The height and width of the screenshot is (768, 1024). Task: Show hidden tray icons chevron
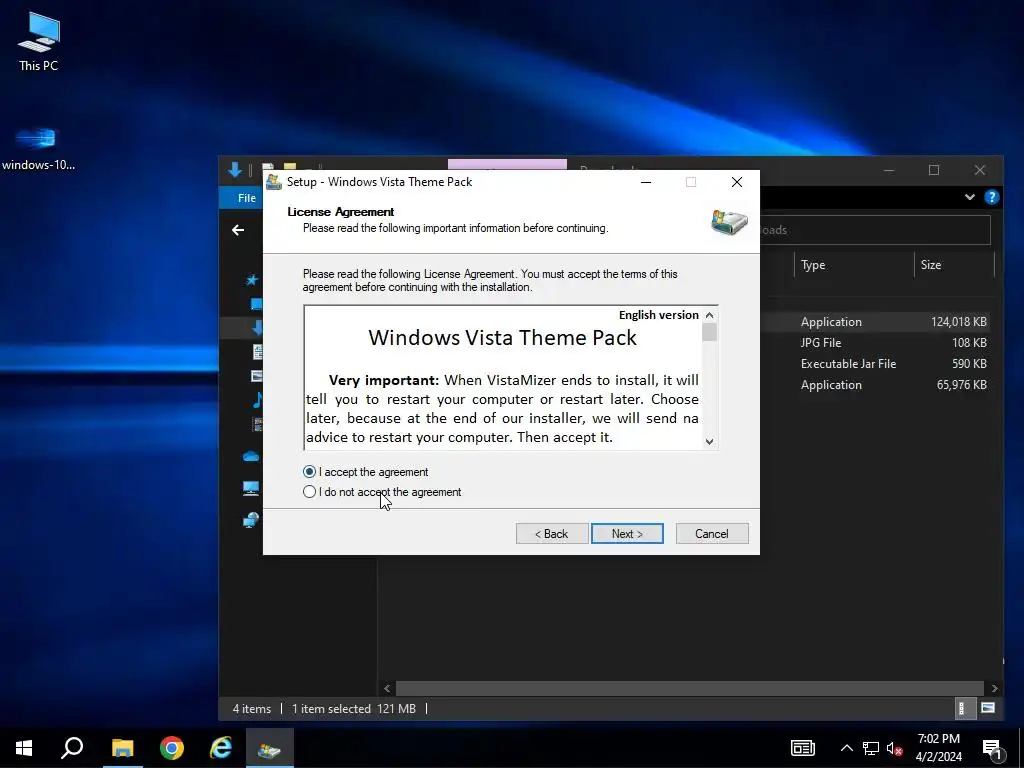846,748
